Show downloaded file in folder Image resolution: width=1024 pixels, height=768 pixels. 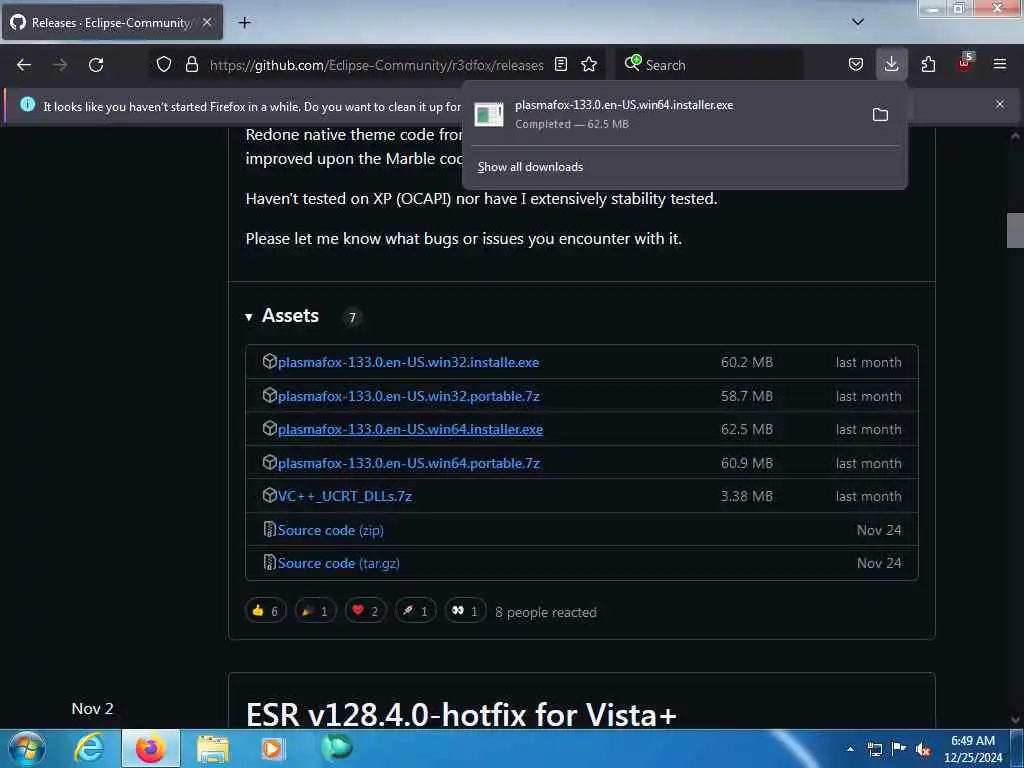pos(880,115)
